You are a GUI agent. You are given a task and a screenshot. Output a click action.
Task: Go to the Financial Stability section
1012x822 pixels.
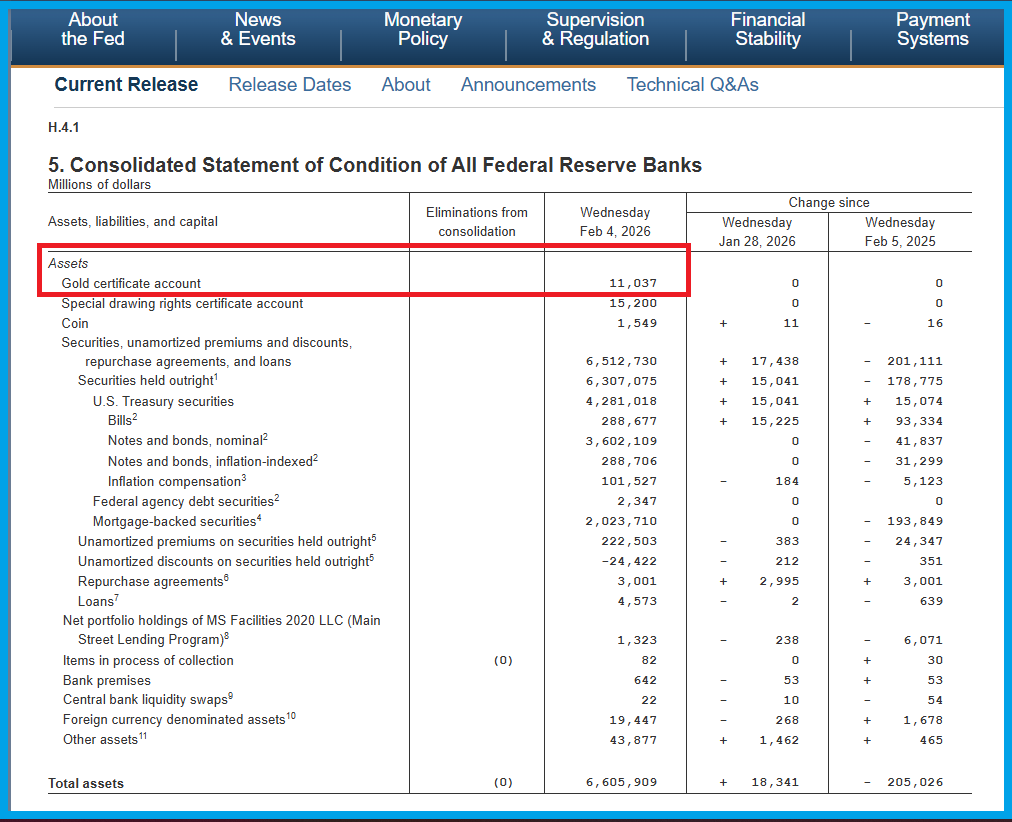coord(767,30)
